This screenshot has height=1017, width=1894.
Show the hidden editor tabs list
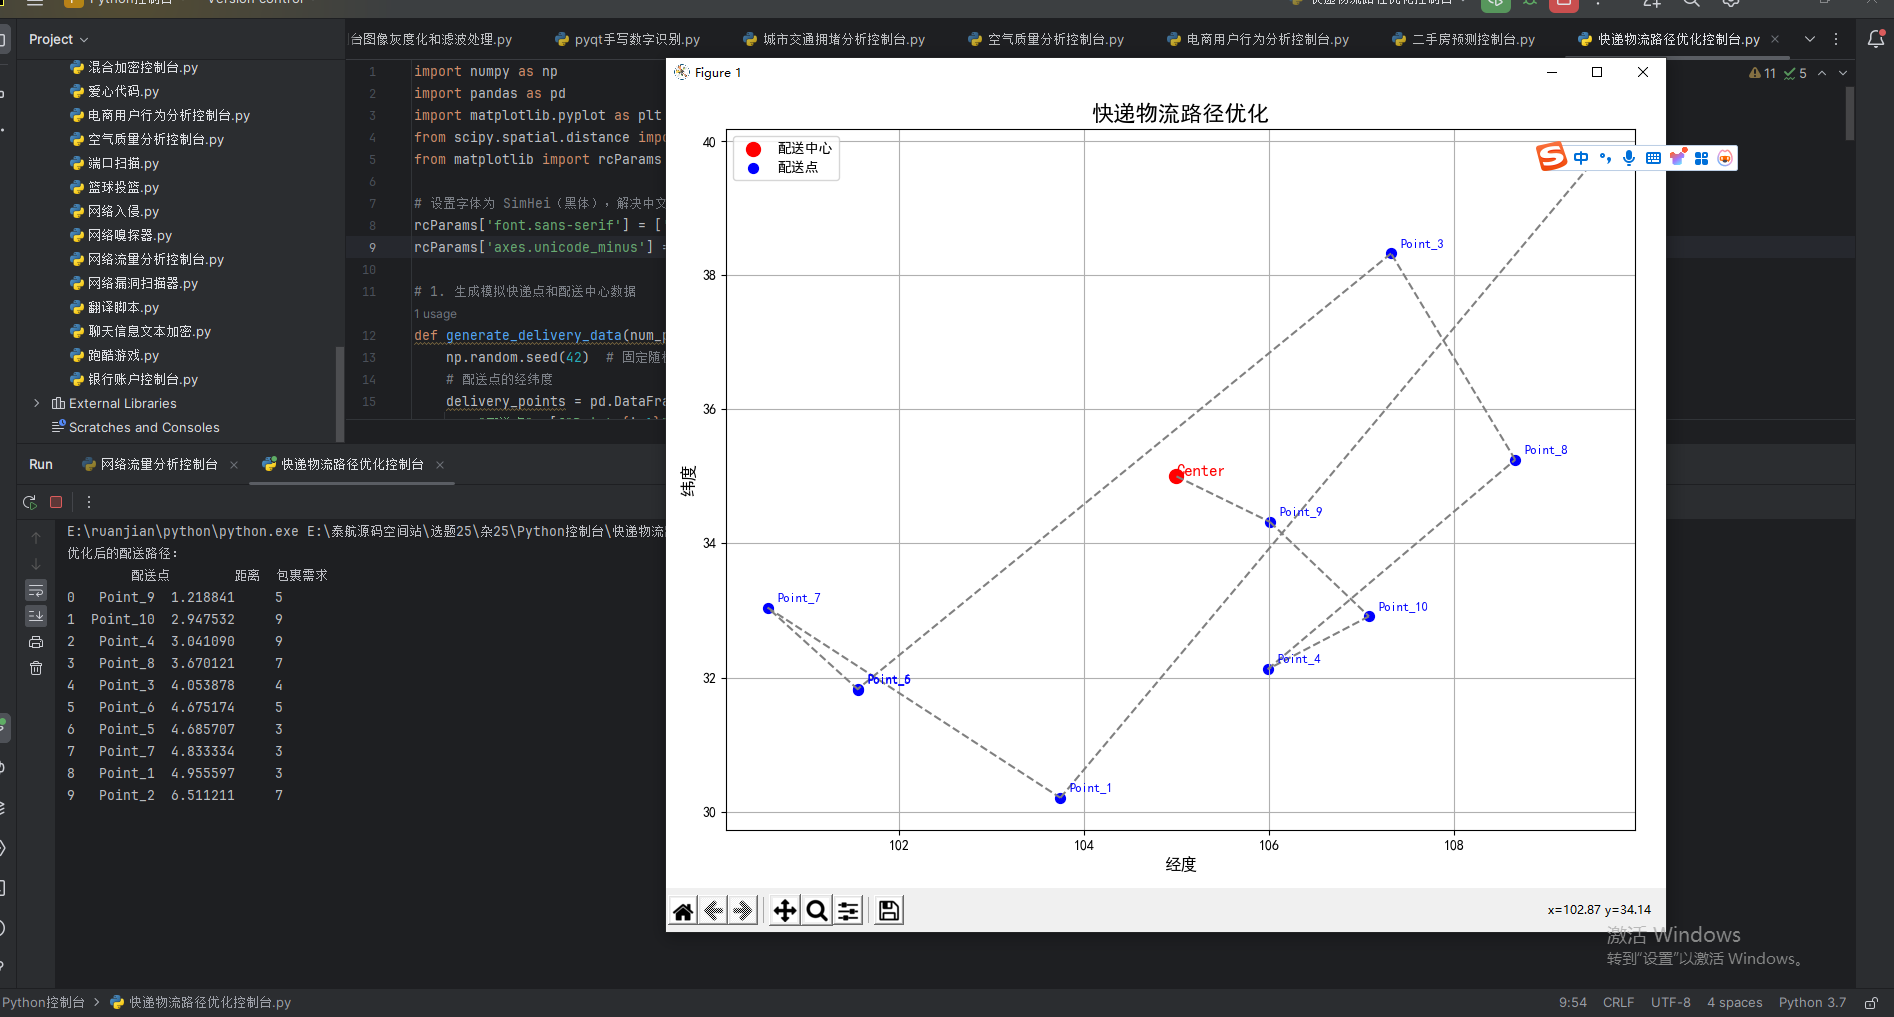click(x=1810, y=39)
